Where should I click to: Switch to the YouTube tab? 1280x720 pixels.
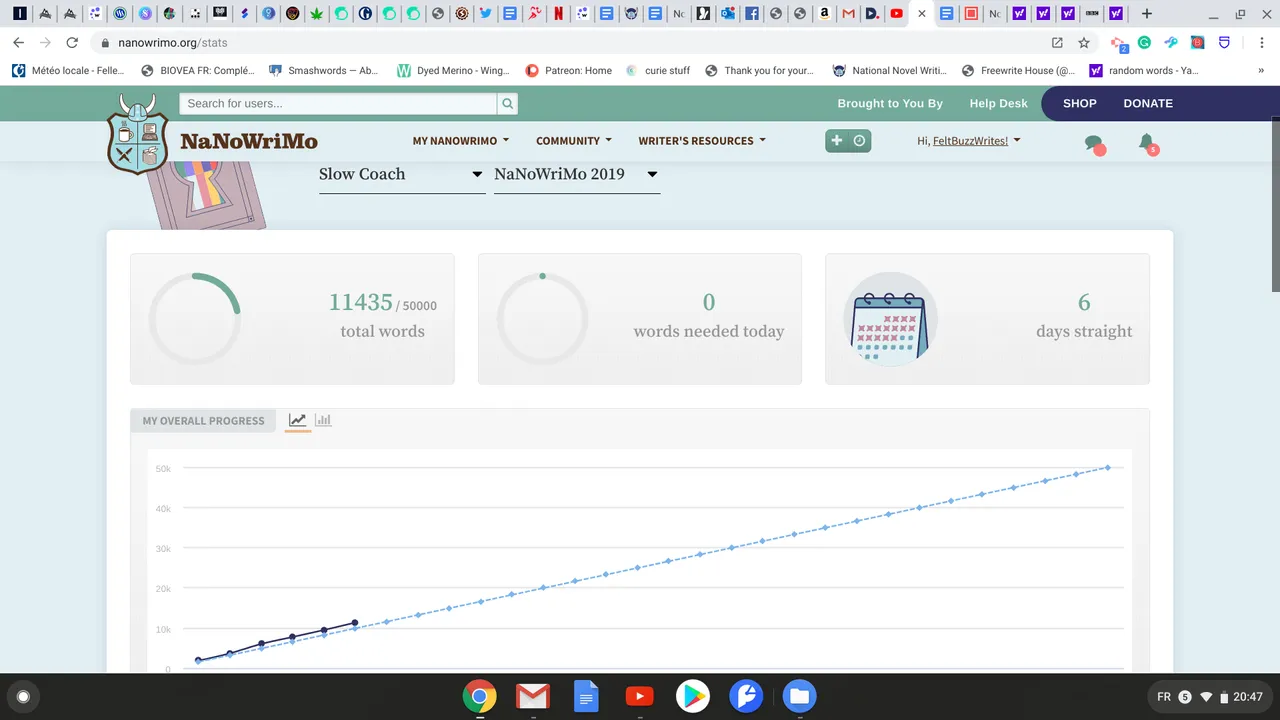(x=896, y=14)
